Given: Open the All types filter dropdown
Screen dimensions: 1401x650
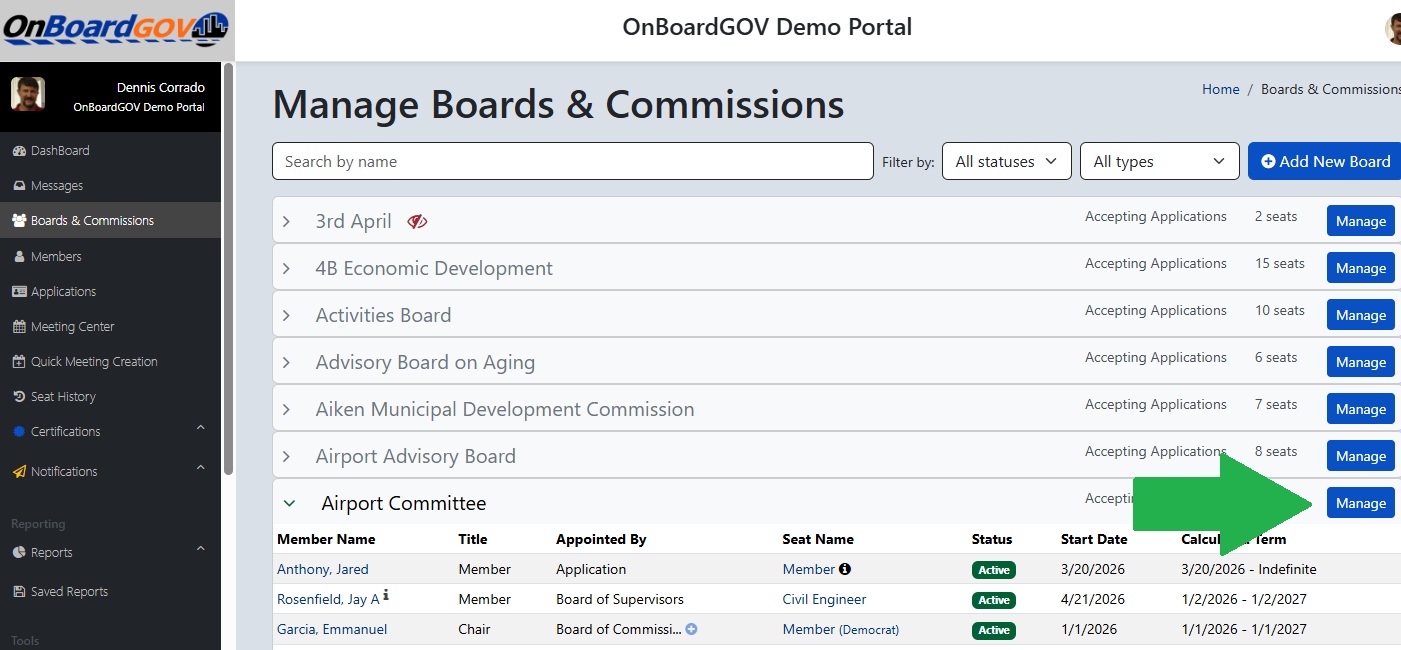Looking at the screenshot, I should pyautogui.click(x=1160, y=161).
